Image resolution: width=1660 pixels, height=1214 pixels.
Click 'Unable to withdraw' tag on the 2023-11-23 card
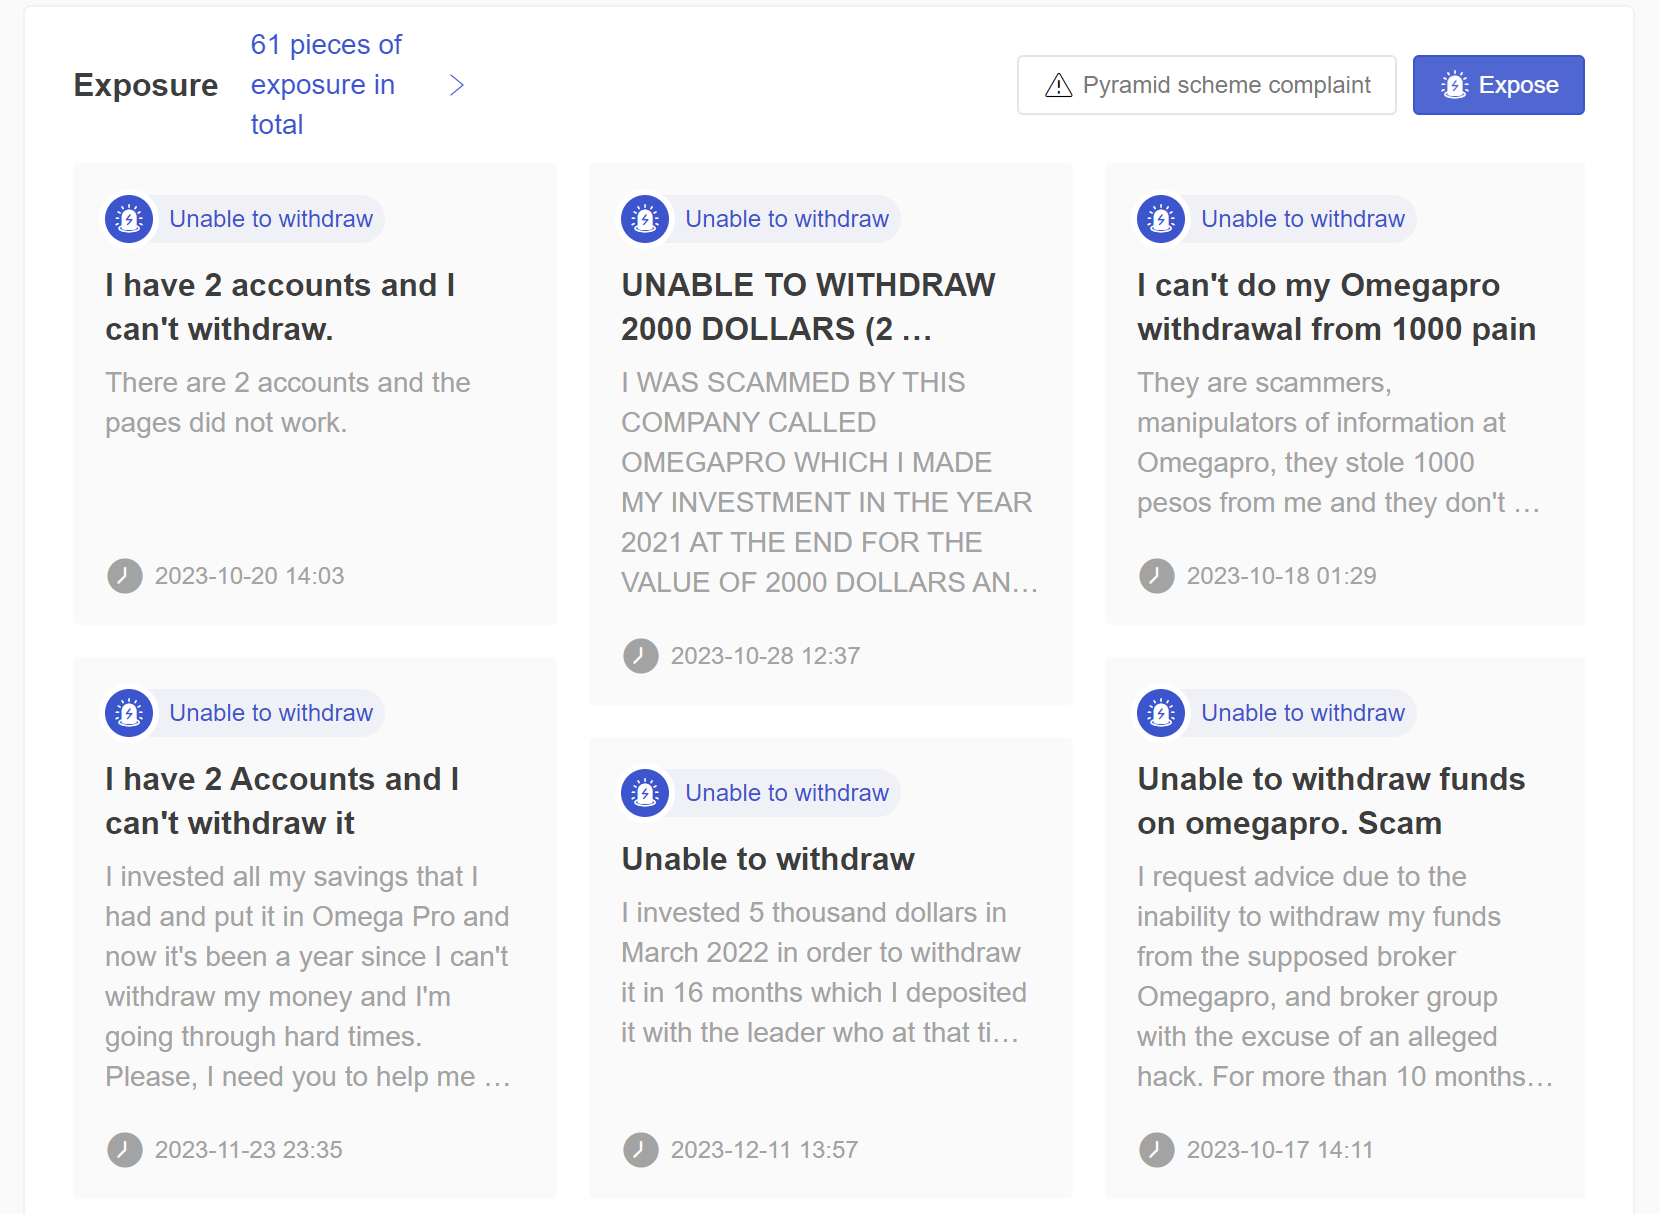[271, 713]
